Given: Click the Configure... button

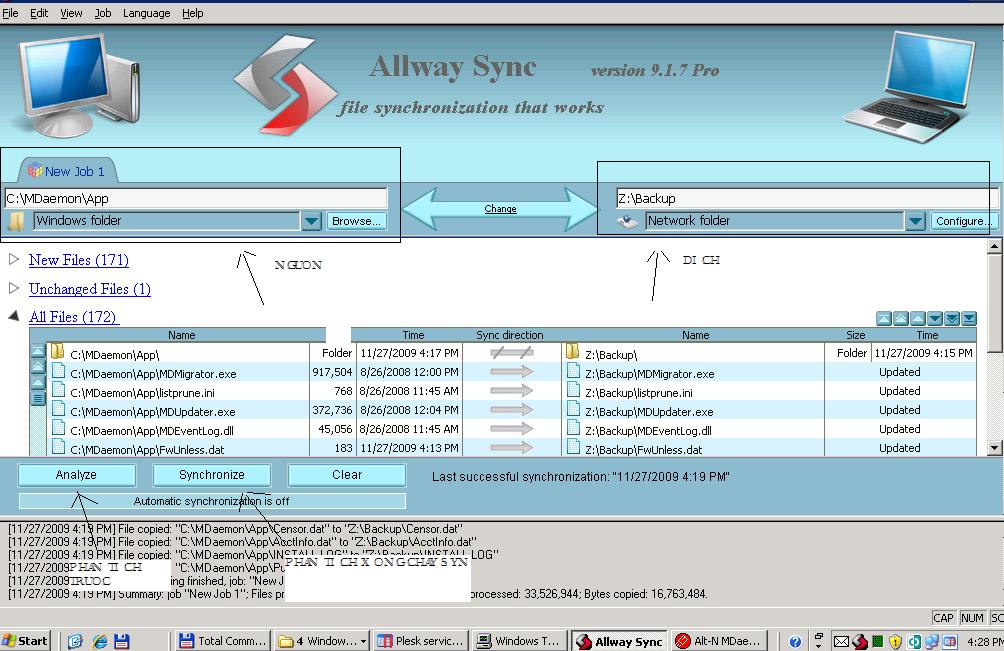Looking at the screenshot, I should (962, 221).
